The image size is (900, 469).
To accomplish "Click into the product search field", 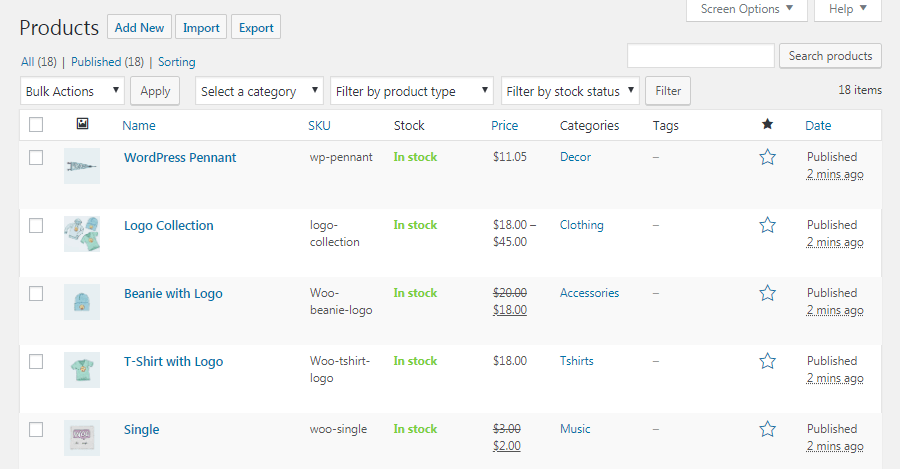I will (700, 56).
